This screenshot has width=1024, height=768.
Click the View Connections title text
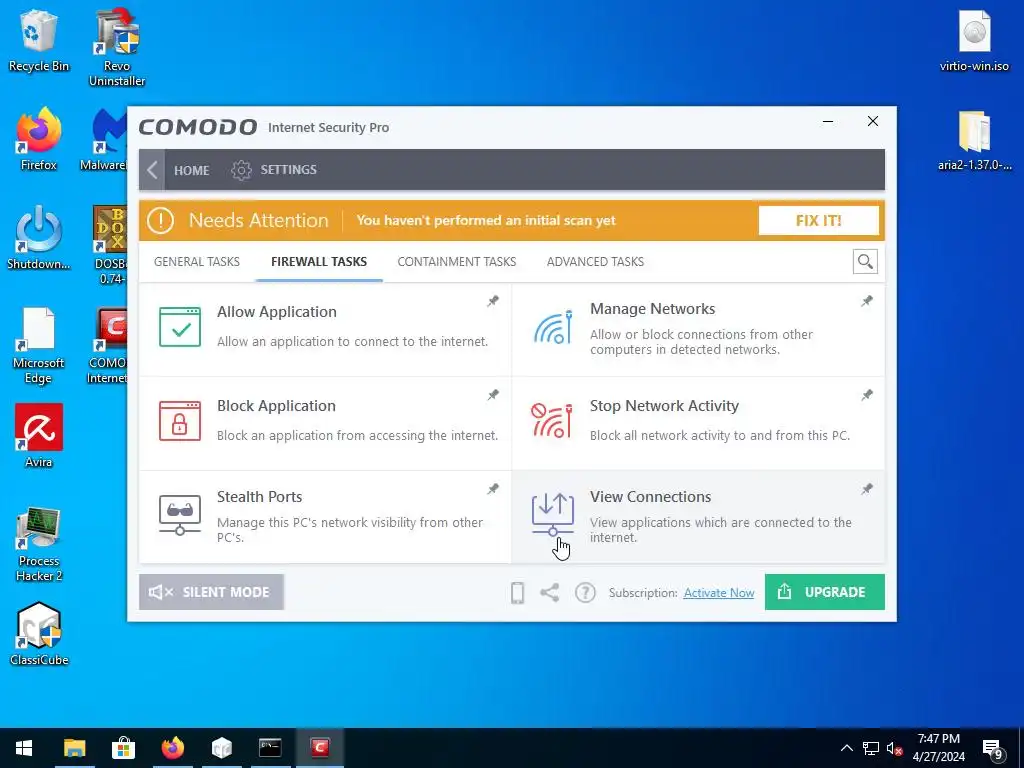point(650,497)
